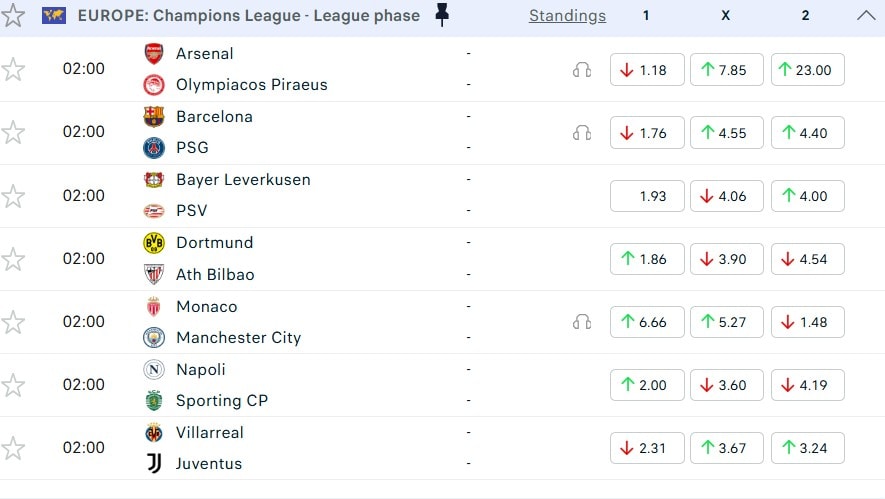Toggle favorite star for Villarreal vs Juventus
The width and height of the screenshot is (885, 499).
13,448
